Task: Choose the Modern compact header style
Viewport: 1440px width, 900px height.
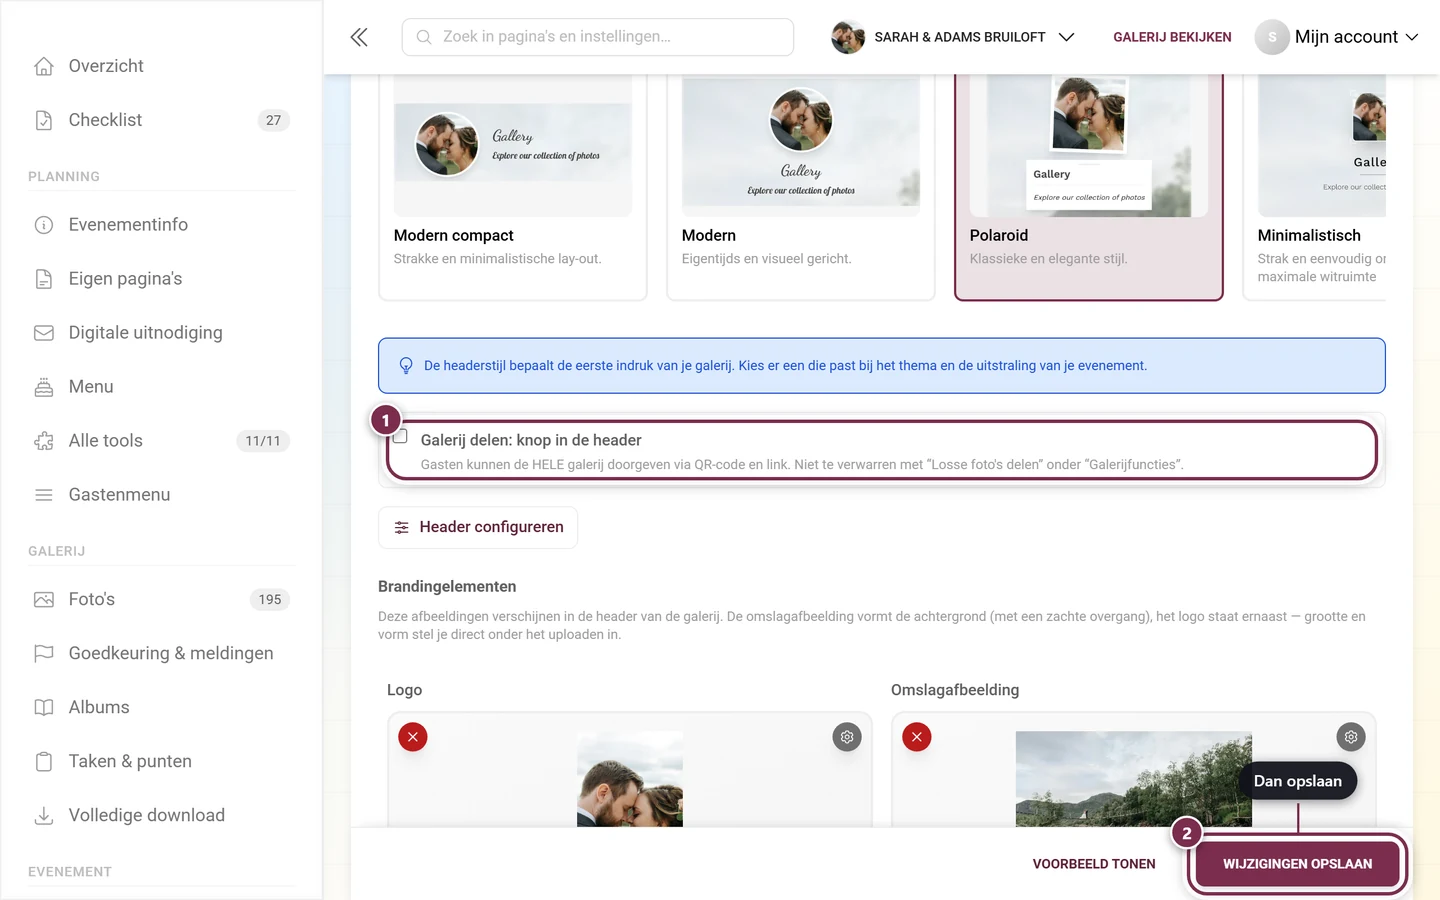Action: (x=513, y=187)
